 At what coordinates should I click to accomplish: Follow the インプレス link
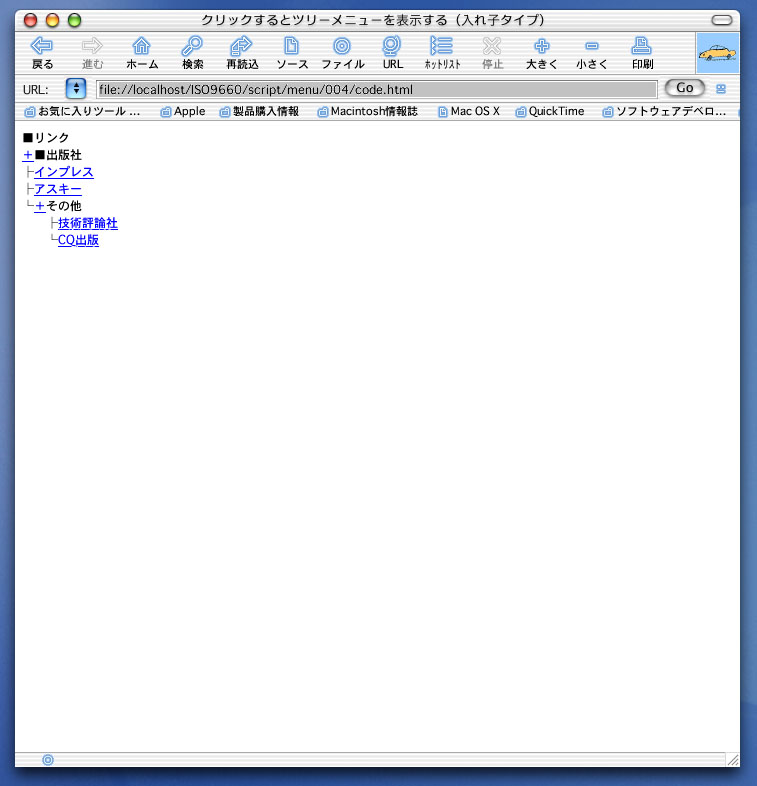click(x=64, y=172)
